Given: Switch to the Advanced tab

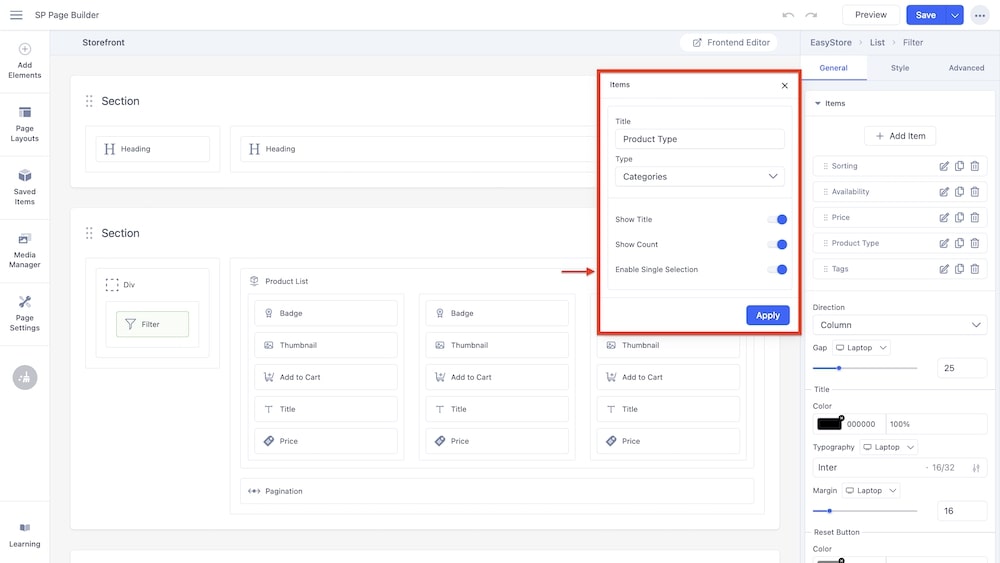Looking at the screenshot, I should [x=966, y=68].
